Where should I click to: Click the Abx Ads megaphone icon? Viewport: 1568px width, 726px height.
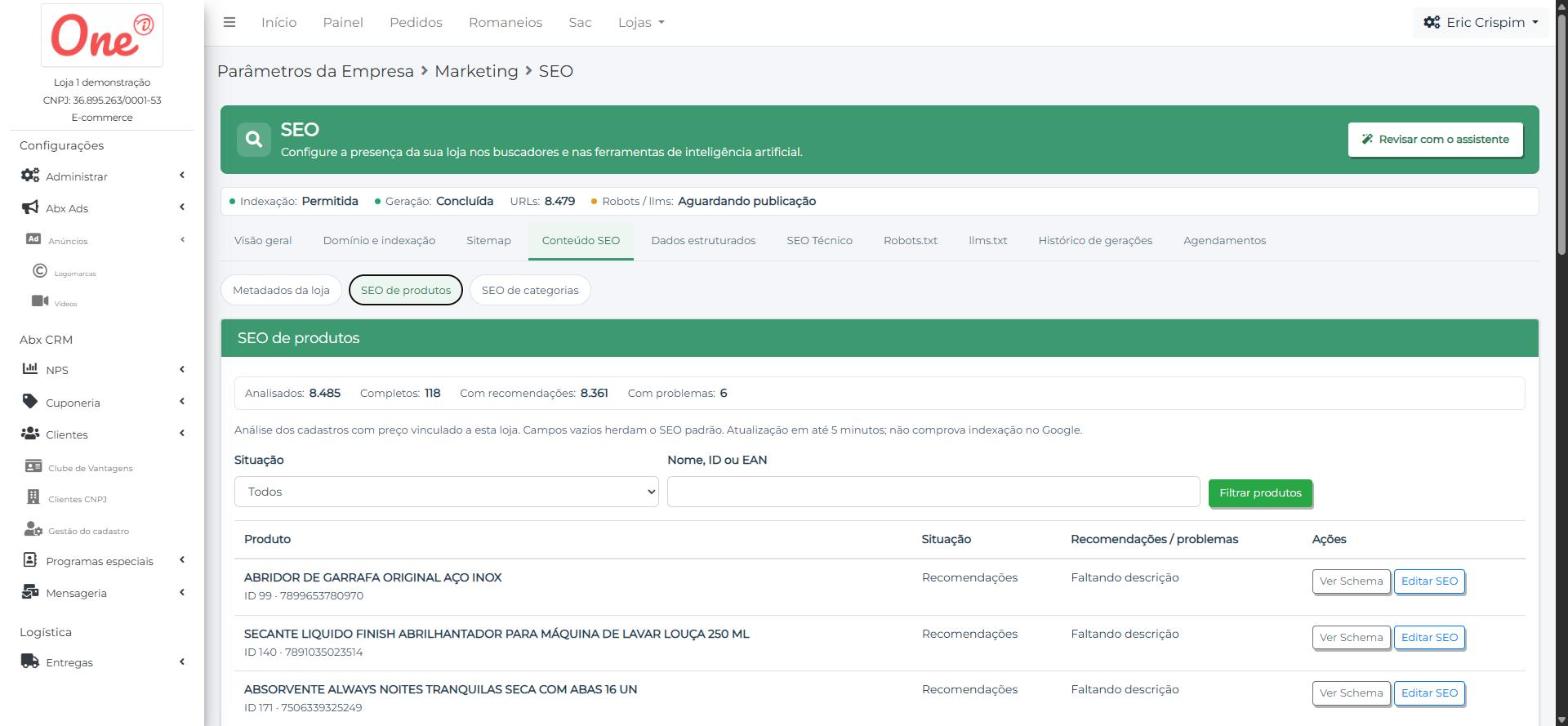(x=31, y=208)
